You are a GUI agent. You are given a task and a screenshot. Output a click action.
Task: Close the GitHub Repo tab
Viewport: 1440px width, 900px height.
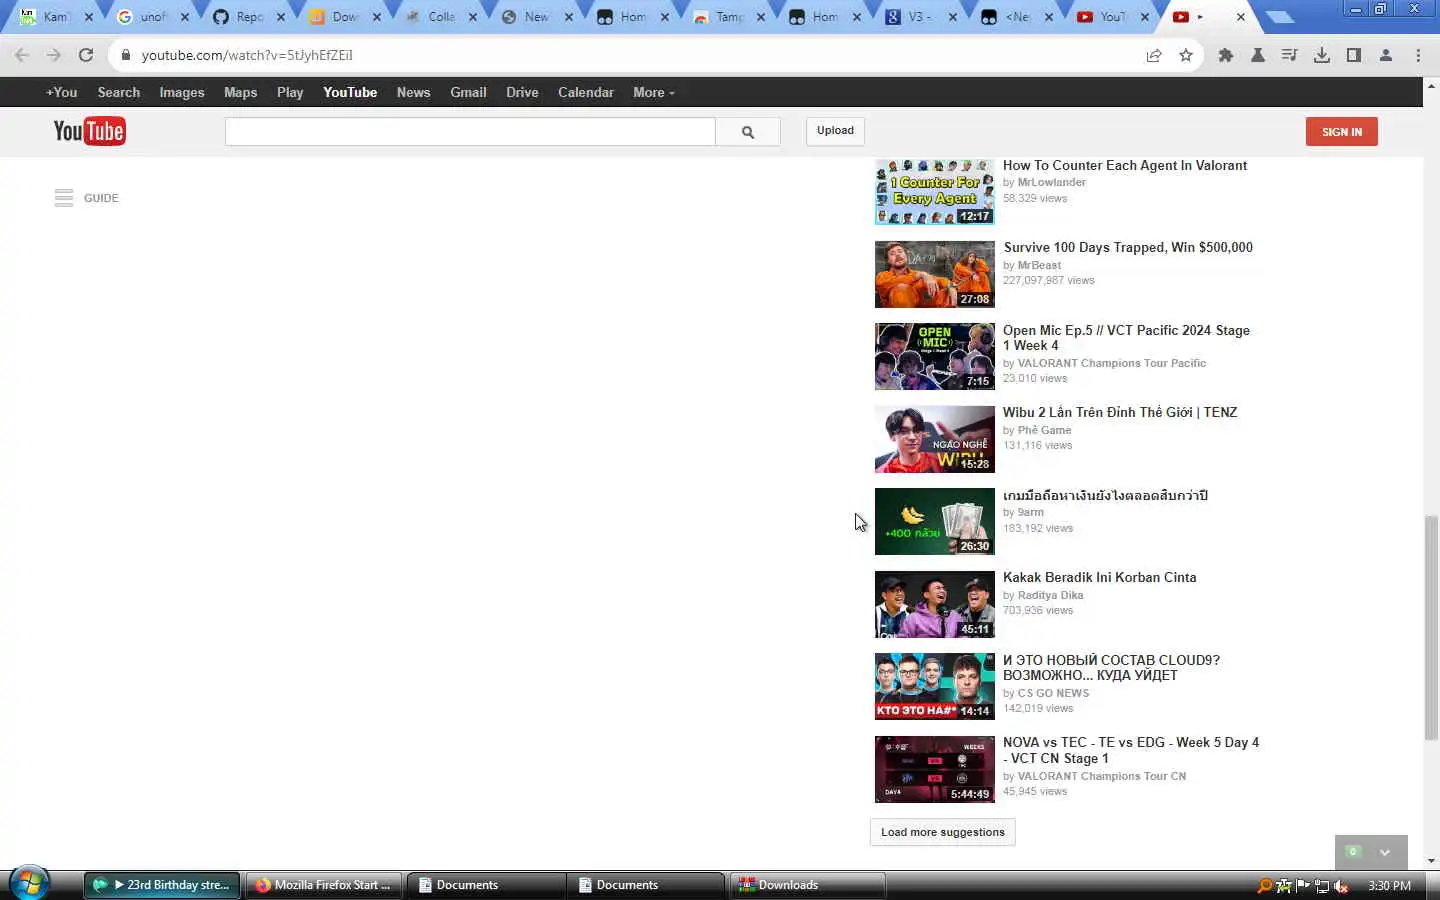[x=280, y=17]
